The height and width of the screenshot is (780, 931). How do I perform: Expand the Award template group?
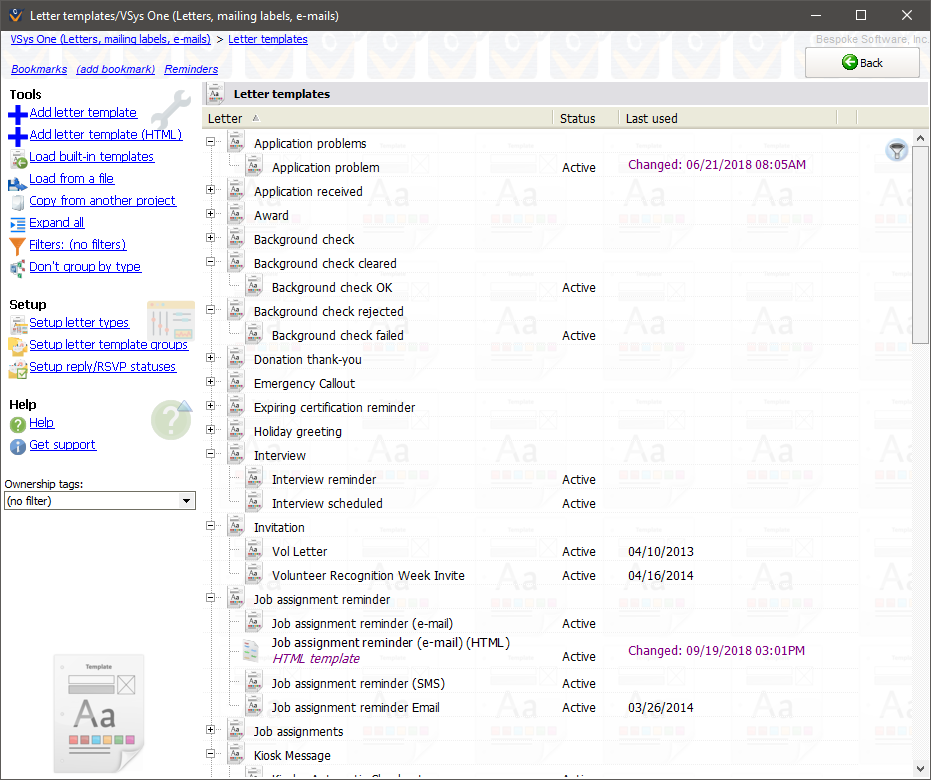[x=208, y=215]
